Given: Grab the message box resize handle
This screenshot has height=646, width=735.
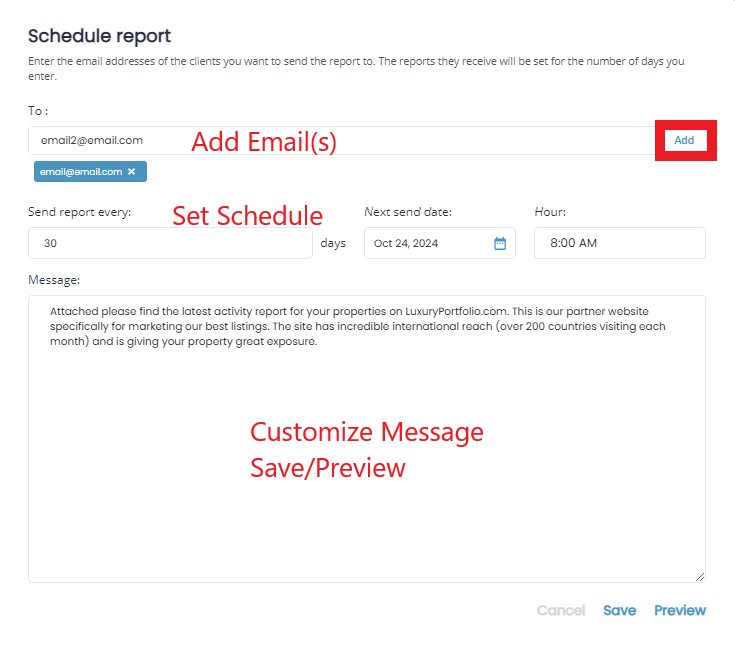Looking at the screenshot, I should coord(700,577).
